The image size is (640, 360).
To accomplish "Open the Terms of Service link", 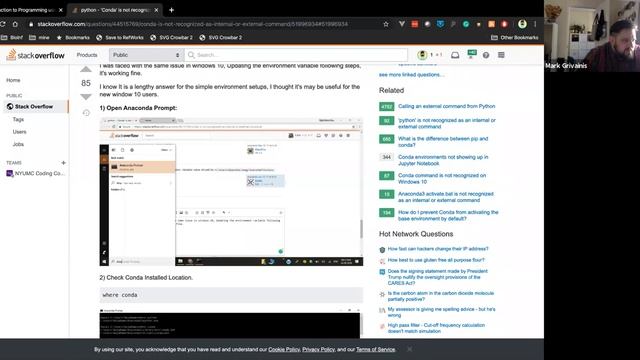I will 376,349.
